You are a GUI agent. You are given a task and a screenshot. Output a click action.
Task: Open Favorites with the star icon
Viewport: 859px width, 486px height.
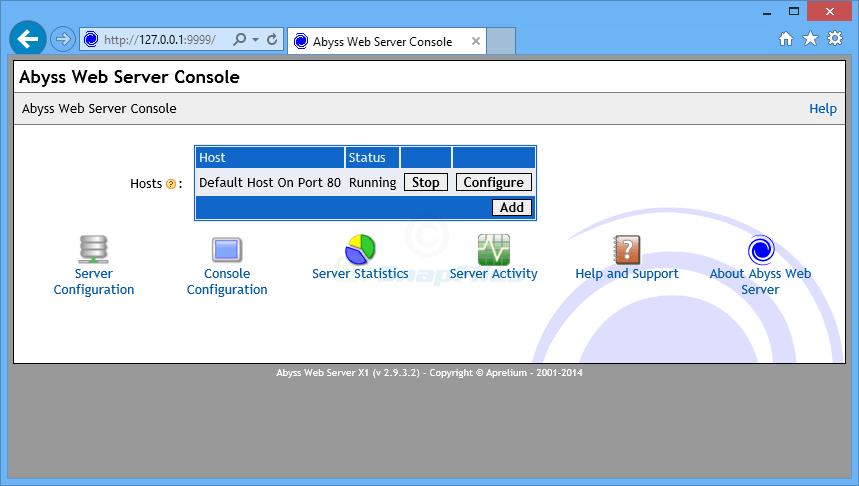click(810, 38)
